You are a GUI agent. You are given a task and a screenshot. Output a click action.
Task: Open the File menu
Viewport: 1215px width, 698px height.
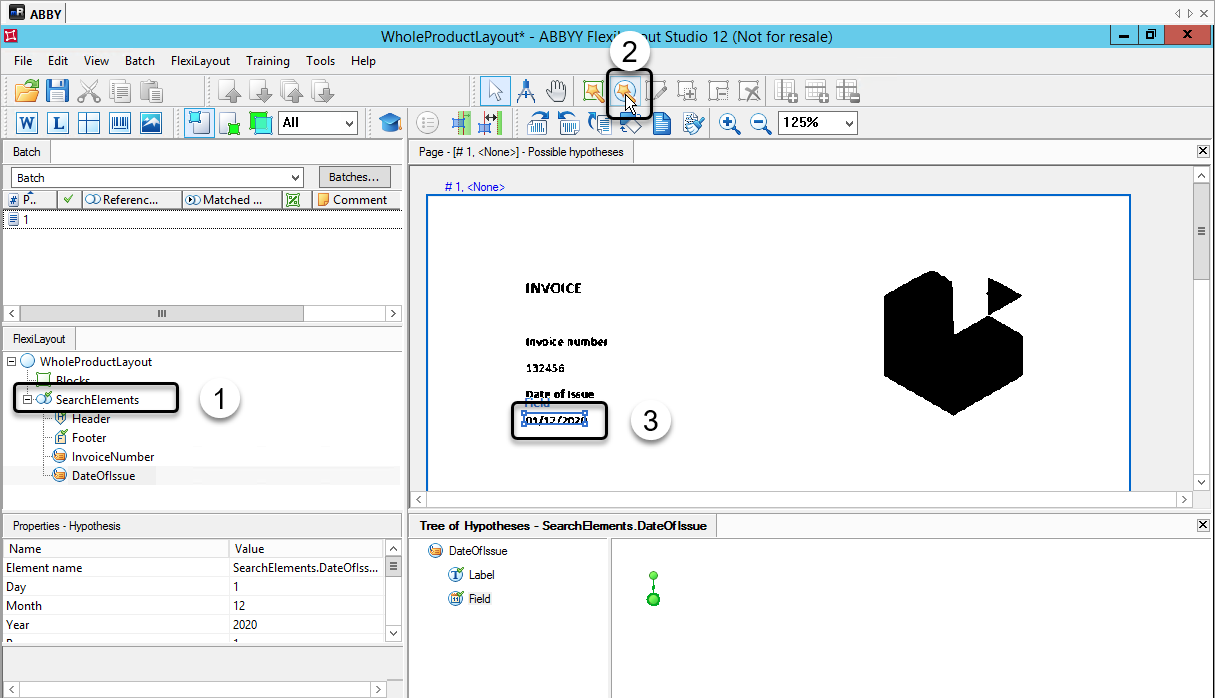(23, 61)
